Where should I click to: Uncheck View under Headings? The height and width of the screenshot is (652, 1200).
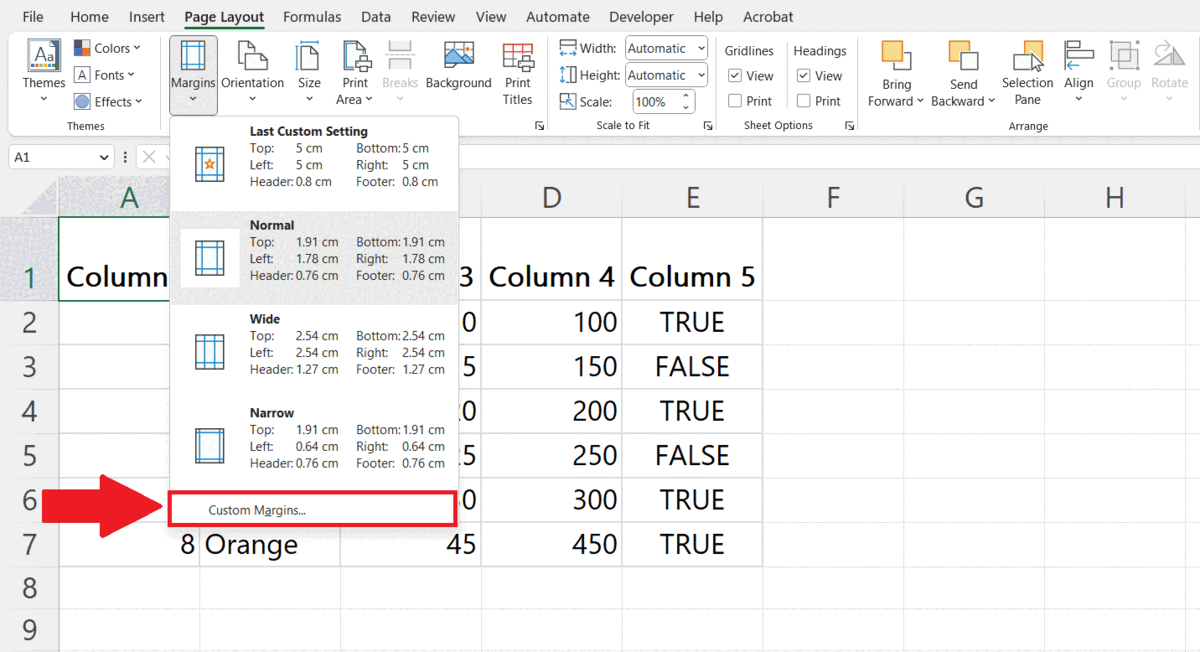click(x=805, y=75)
